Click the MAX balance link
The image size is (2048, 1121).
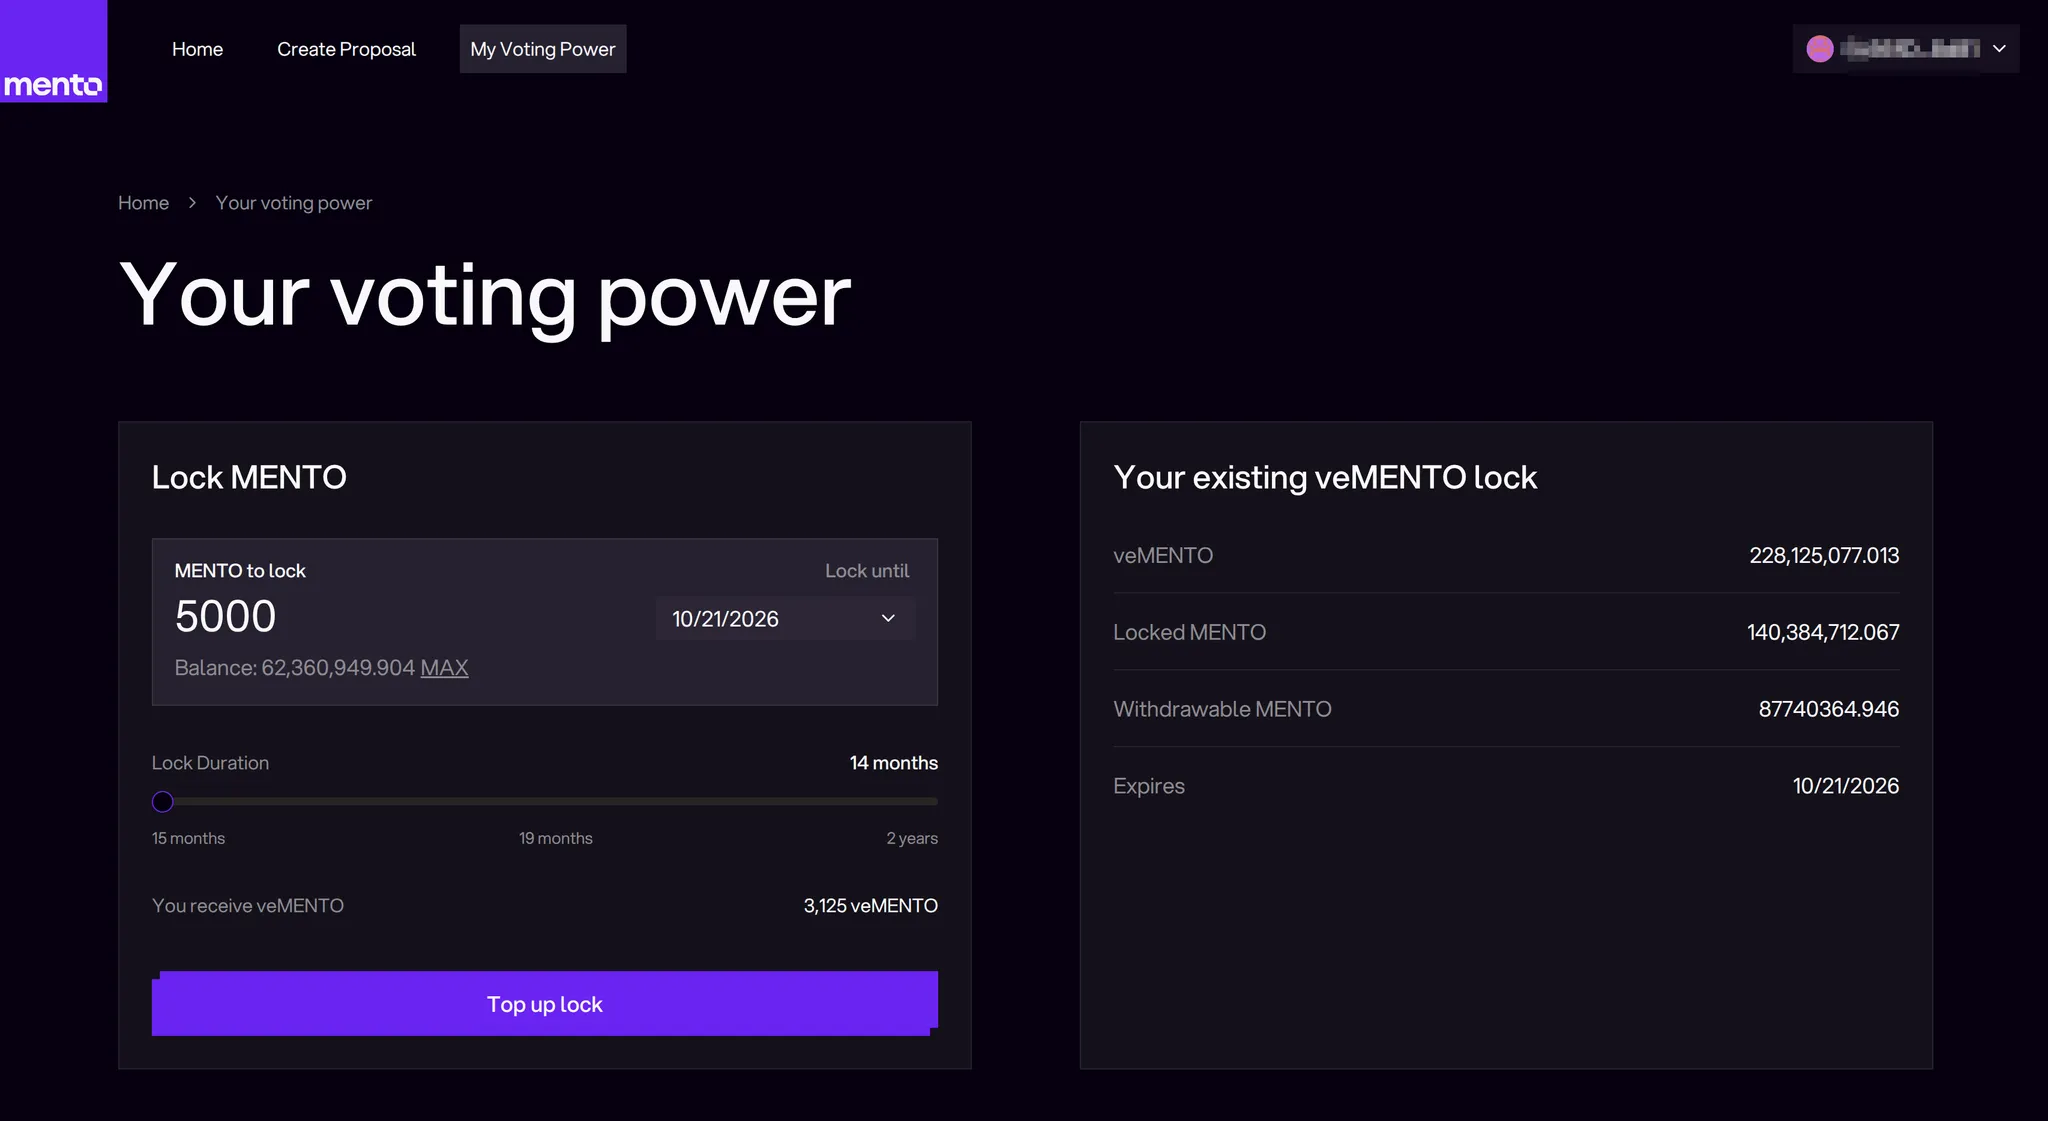click(444, 668)
